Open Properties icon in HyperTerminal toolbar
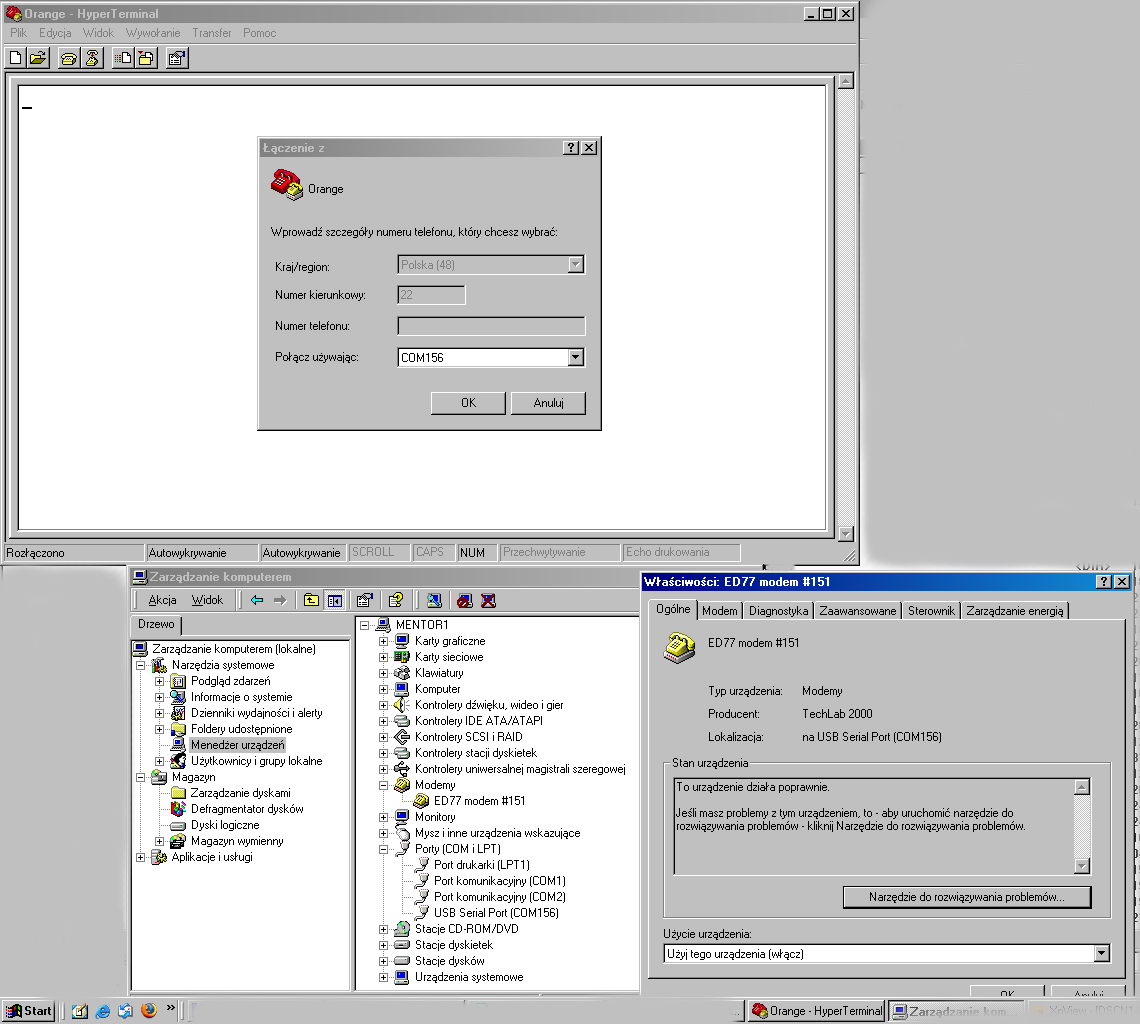 (x=177, y=58)
